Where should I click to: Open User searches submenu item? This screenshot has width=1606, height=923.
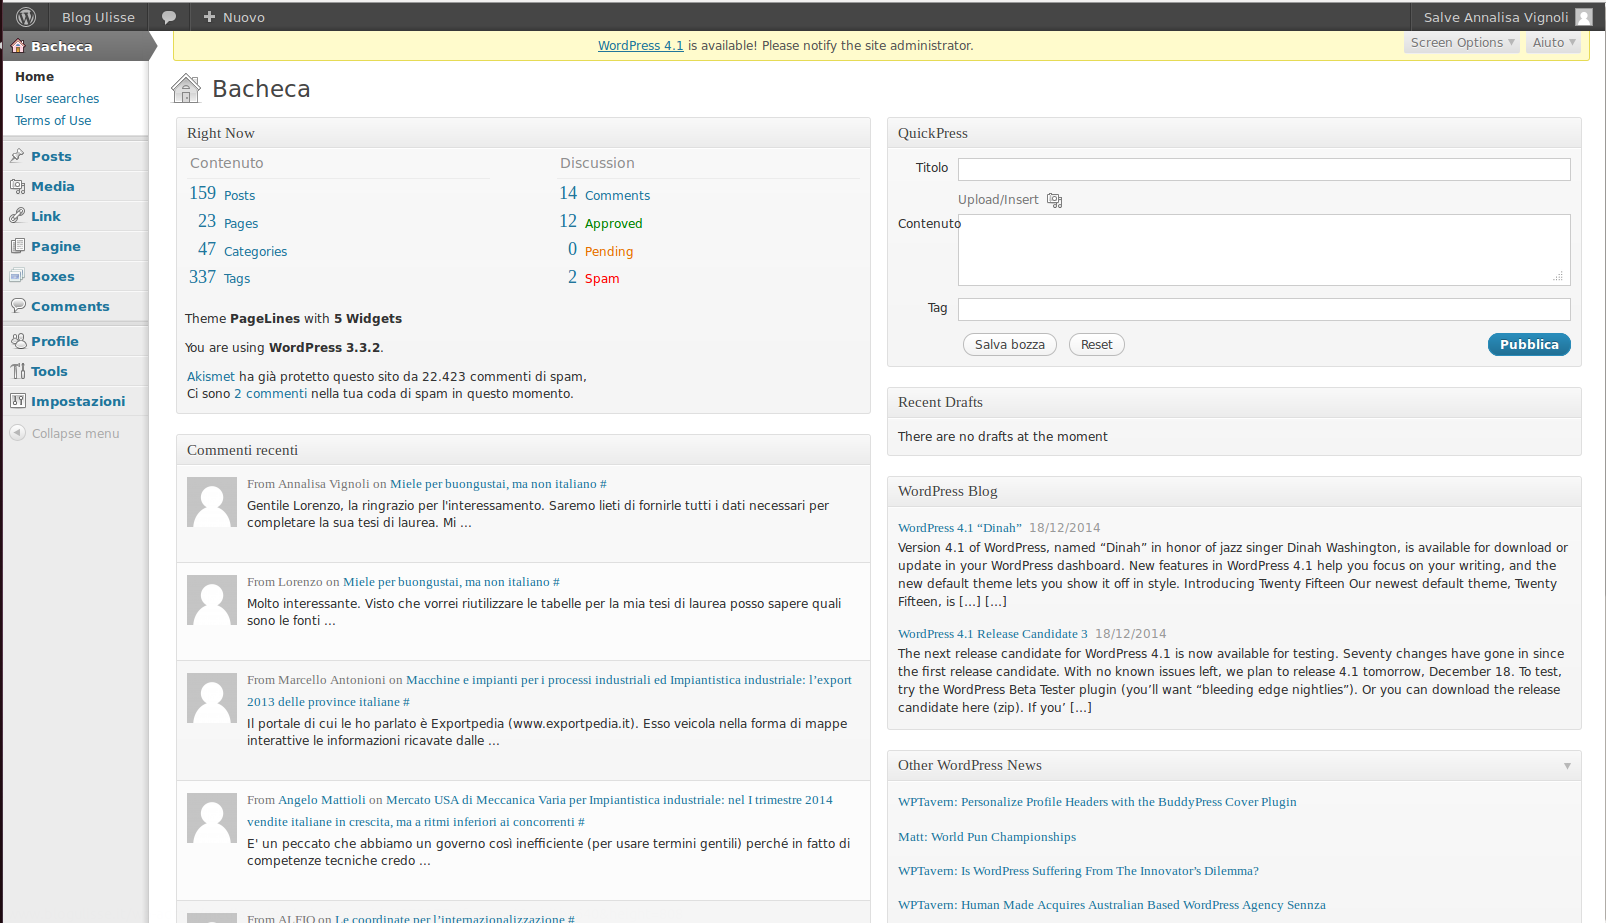click(57, 98)
